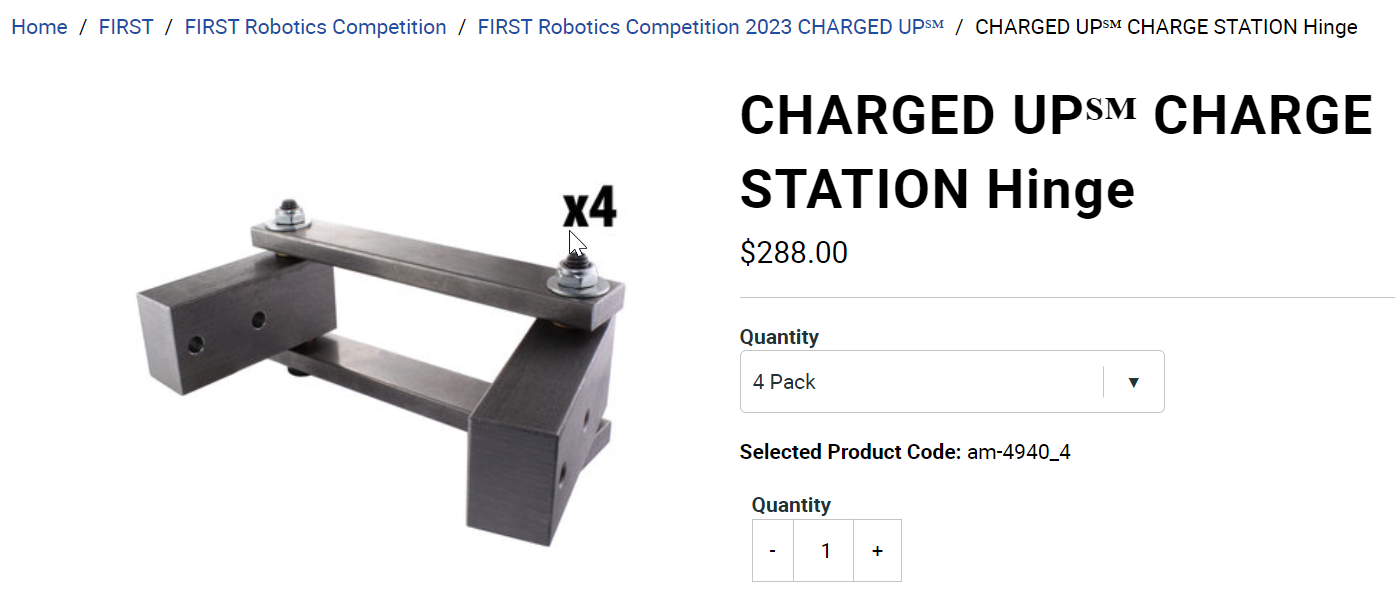Viewport: 1395px width, 607px height.
Task: Decrease quantity with the minus button
Action: pyautogui.click(x=773, y=550)
